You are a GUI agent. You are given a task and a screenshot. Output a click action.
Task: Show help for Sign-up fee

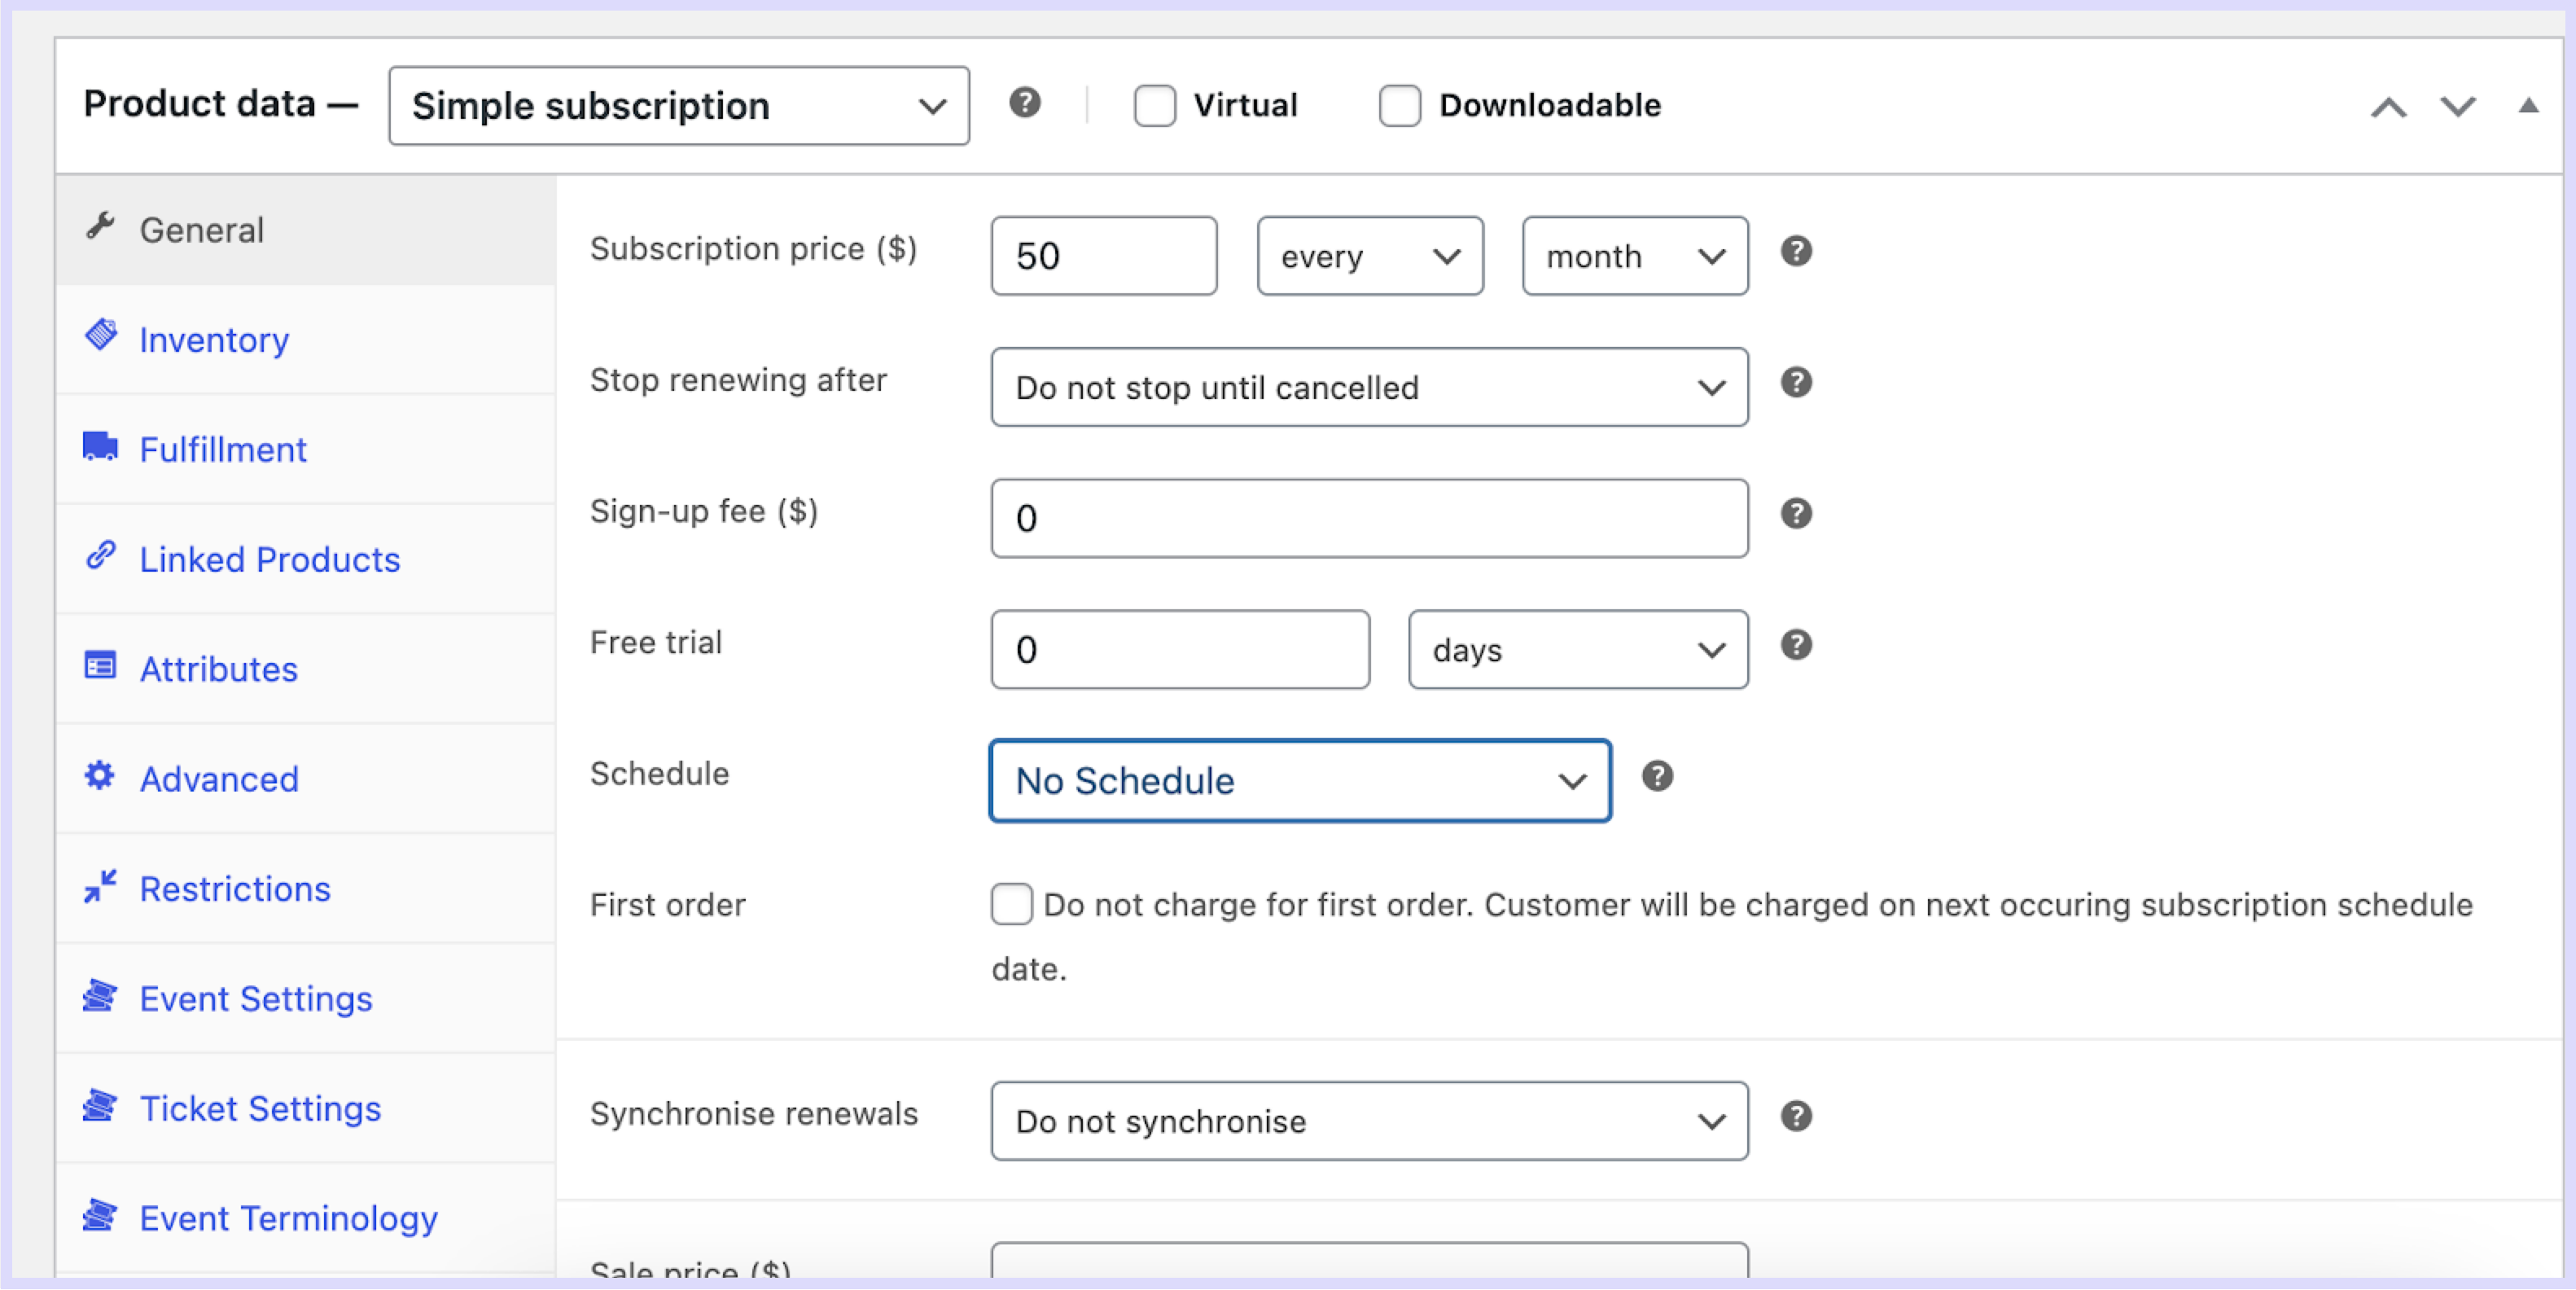pos(1797,513)
